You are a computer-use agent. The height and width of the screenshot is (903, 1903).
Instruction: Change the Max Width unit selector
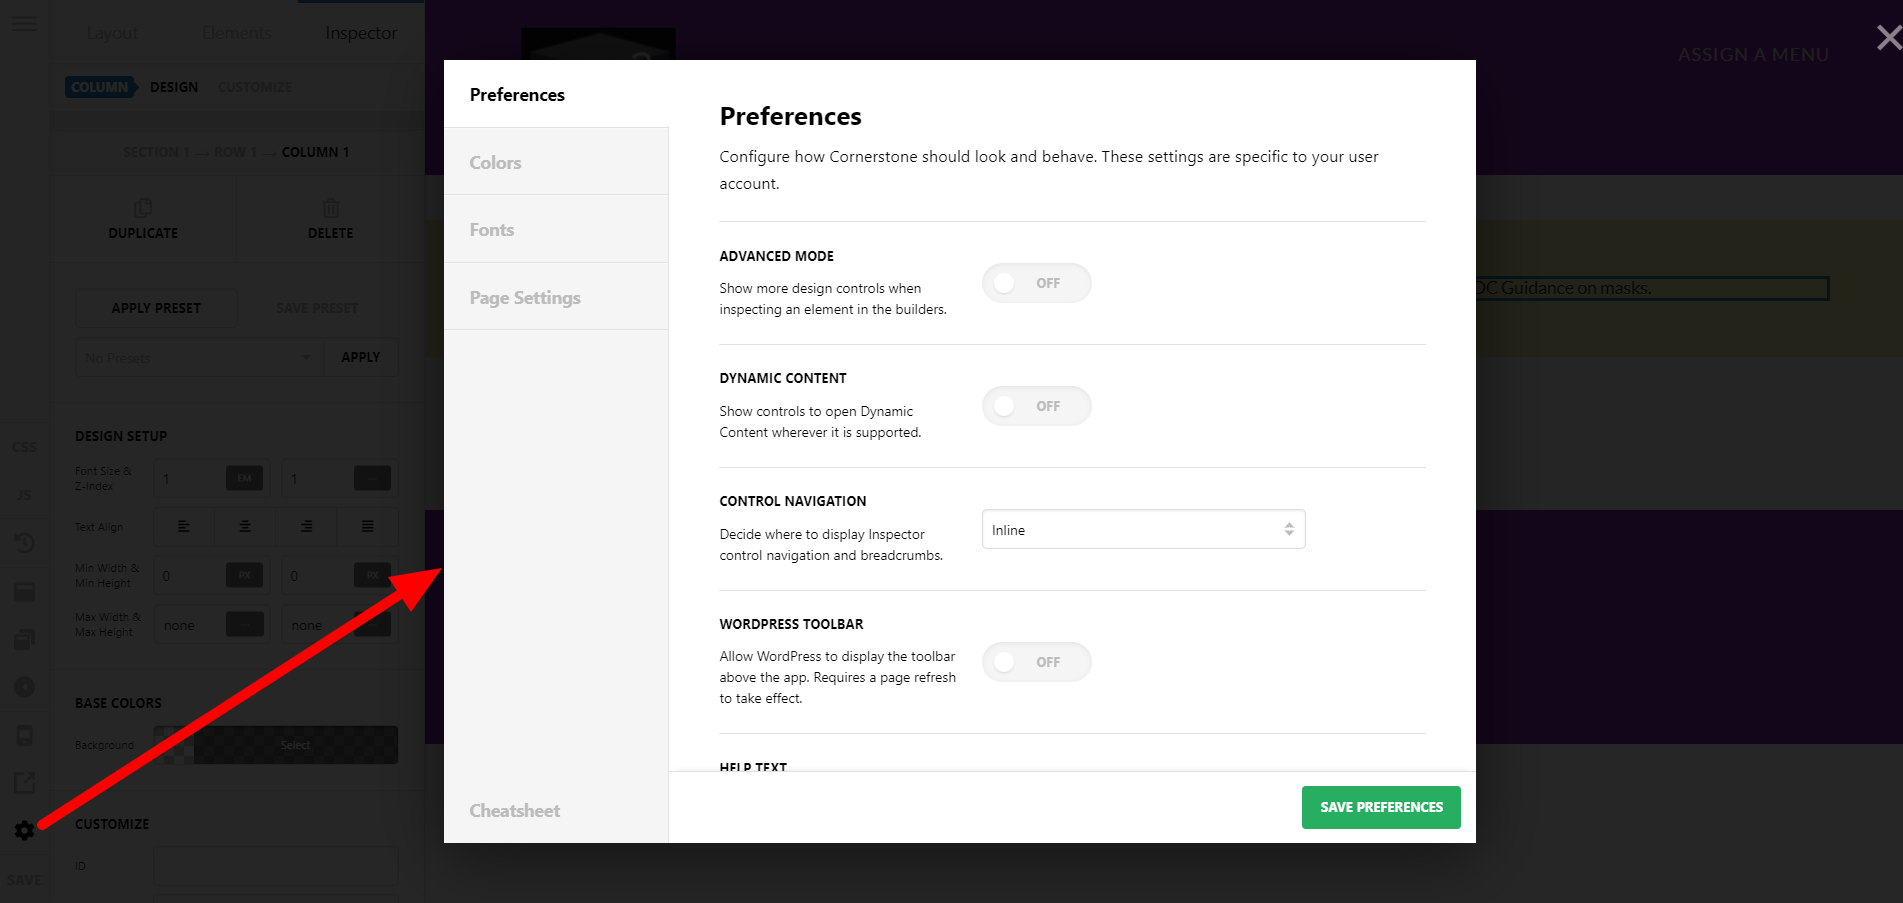(x=244, y=624)
